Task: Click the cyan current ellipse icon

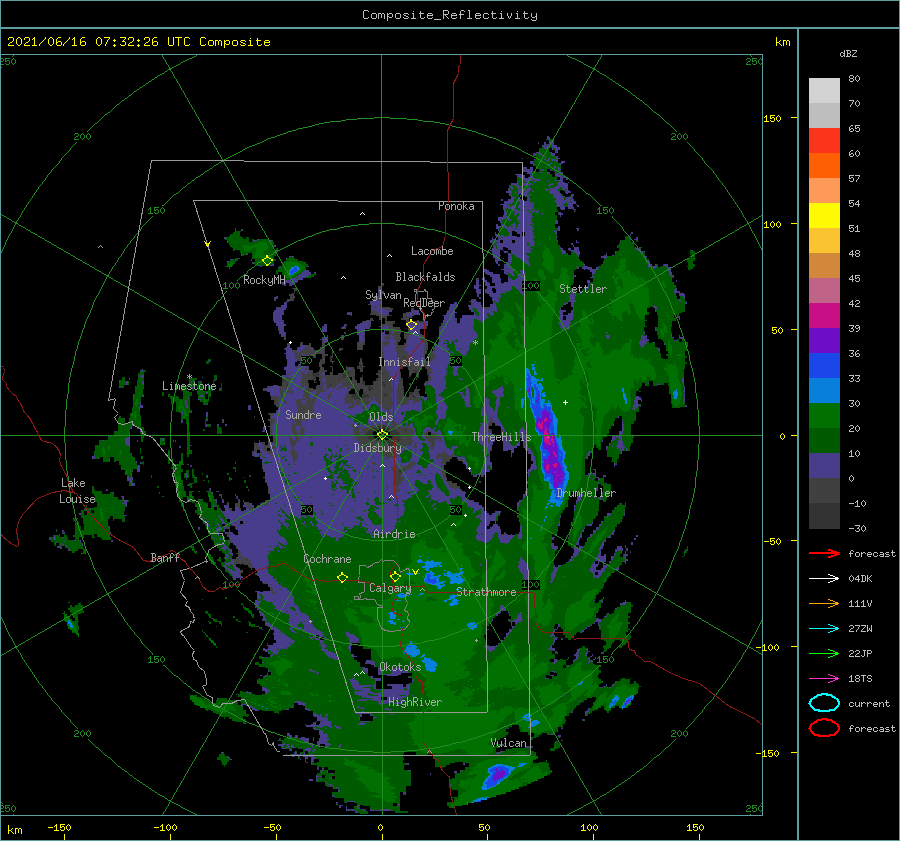Action: coord(824,703)
